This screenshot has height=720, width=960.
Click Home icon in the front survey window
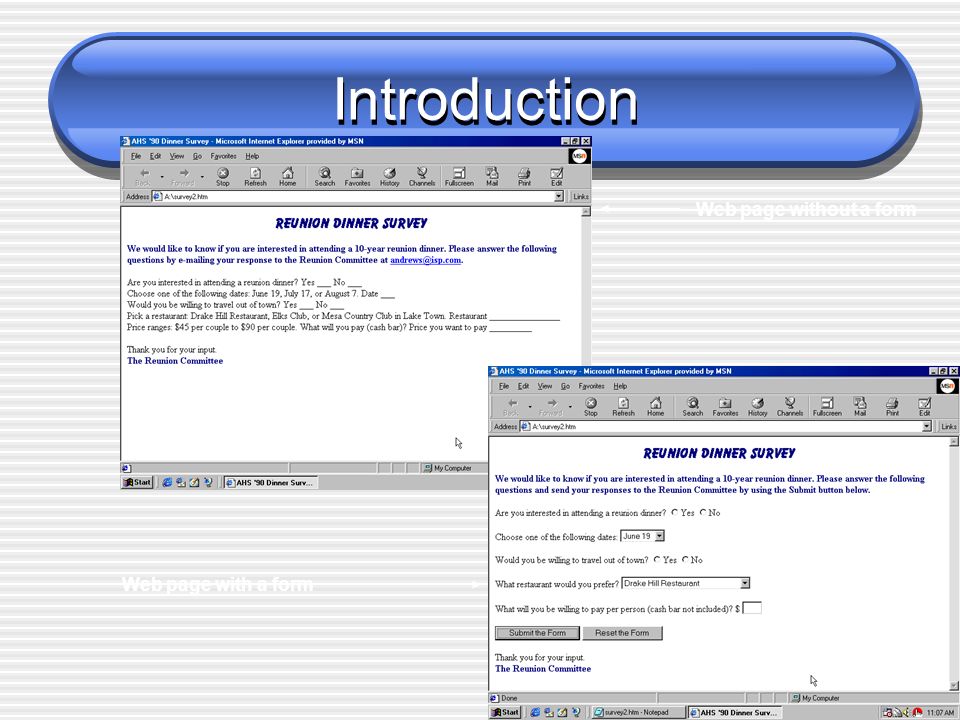656,407
